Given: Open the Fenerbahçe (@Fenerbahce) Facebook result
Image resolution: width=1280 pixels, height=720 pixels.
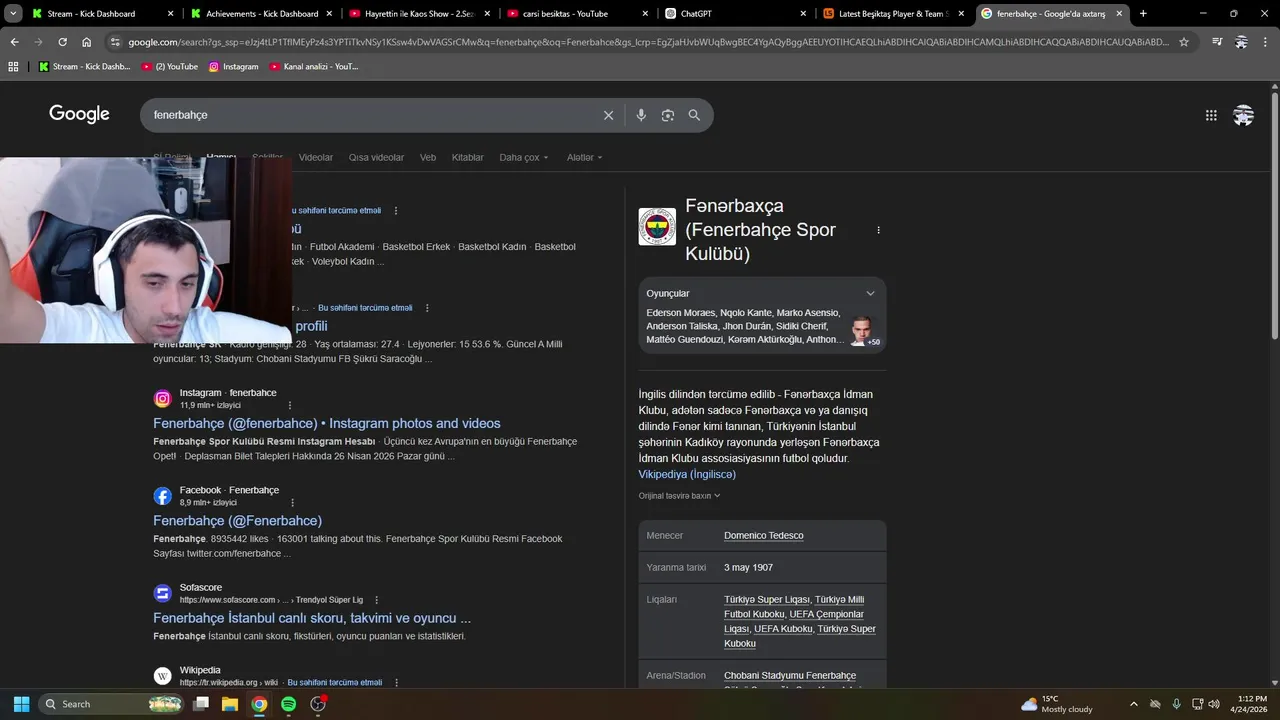Looking at the screenshot, I should coord(238,521).
